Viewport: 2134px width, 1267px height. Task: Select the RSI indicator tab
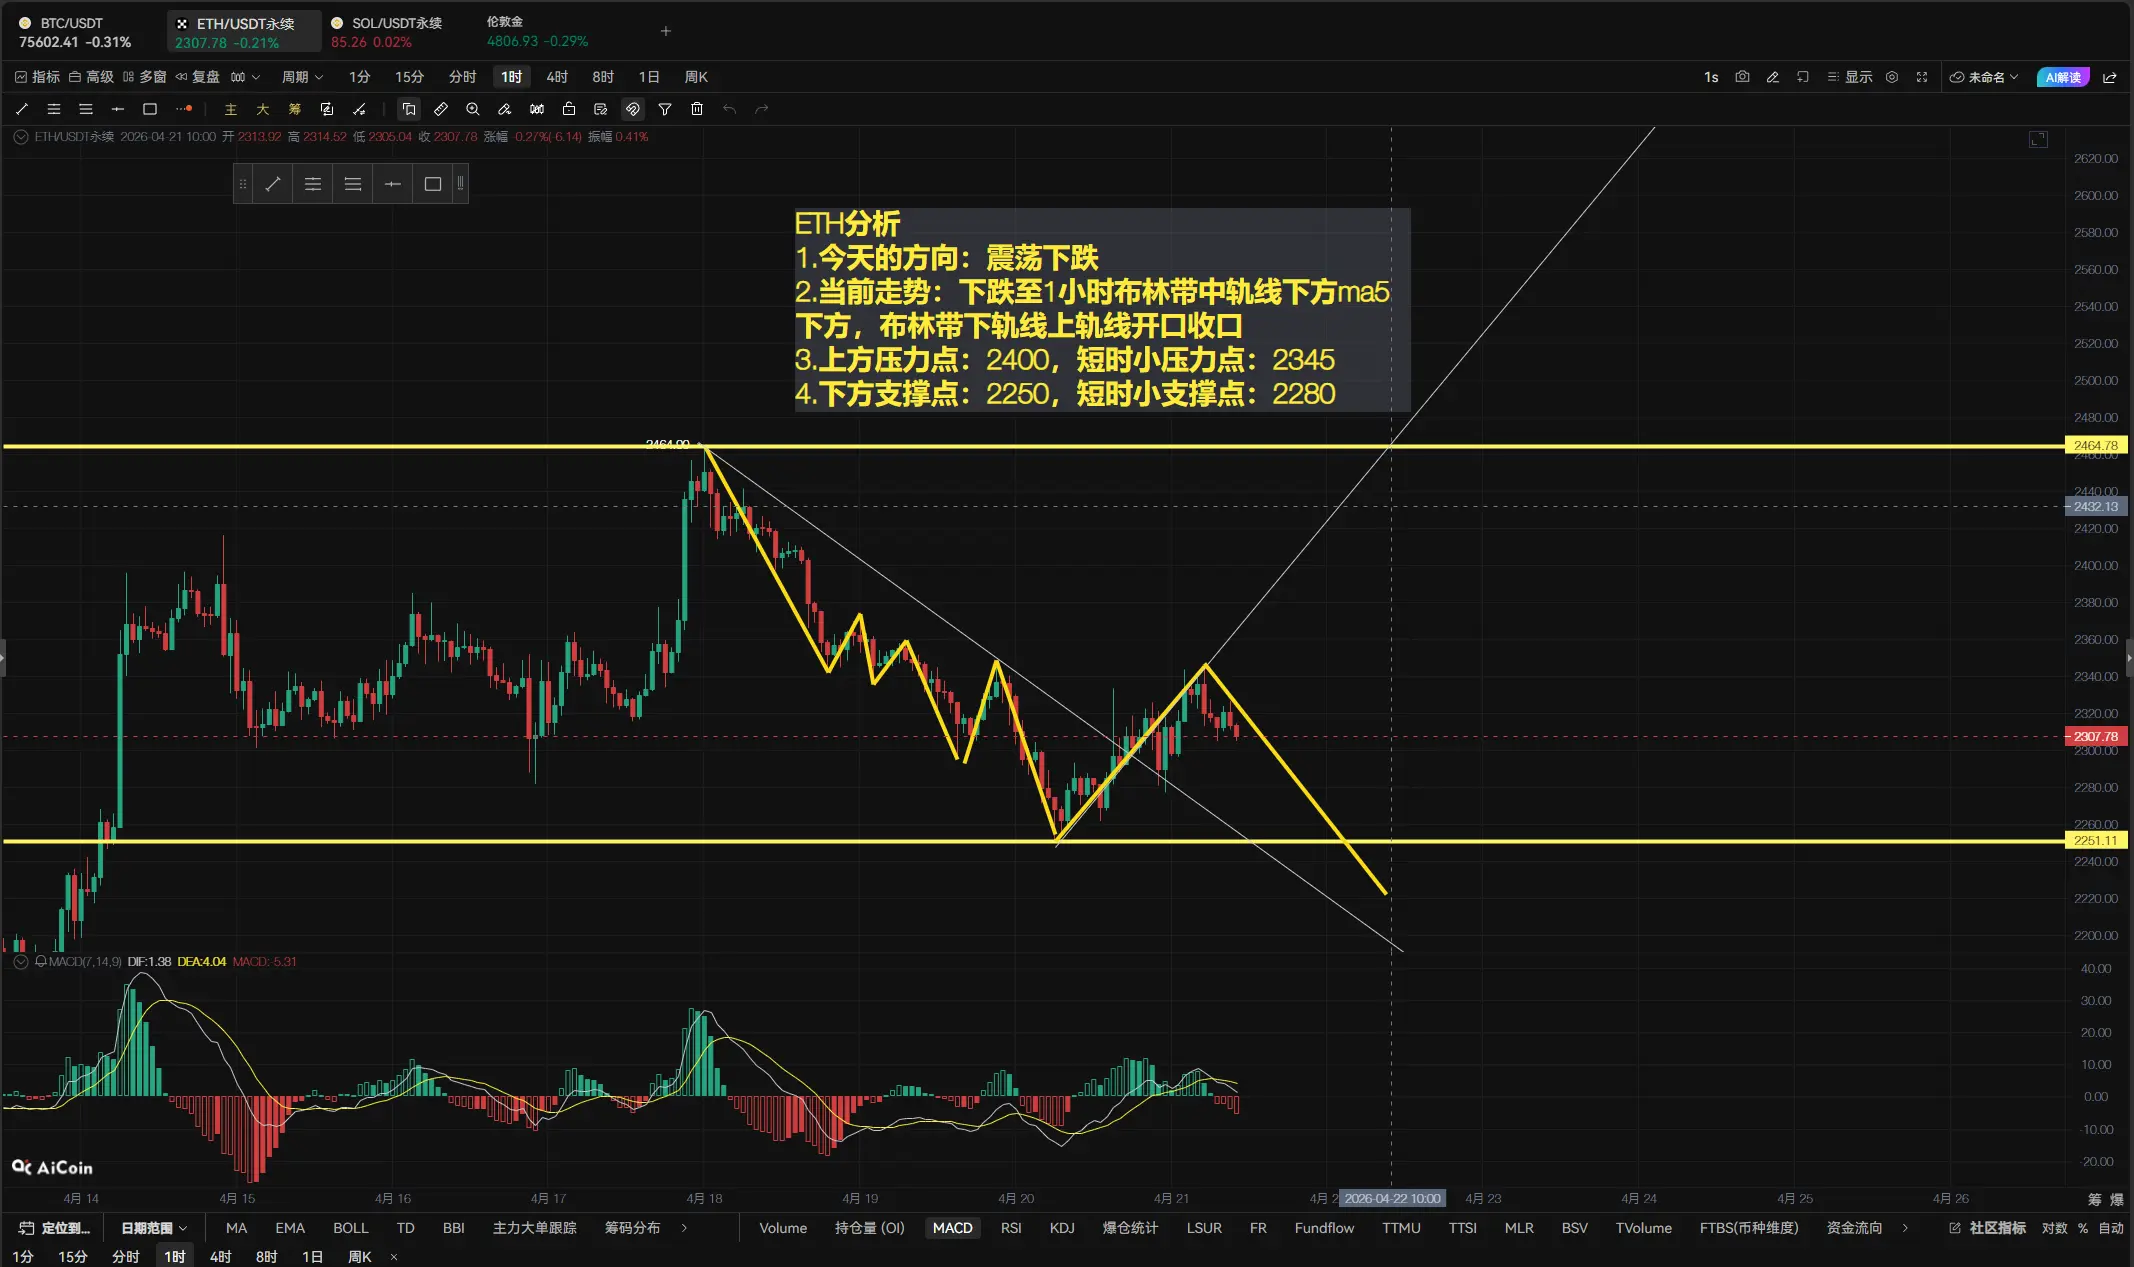1011,1228
